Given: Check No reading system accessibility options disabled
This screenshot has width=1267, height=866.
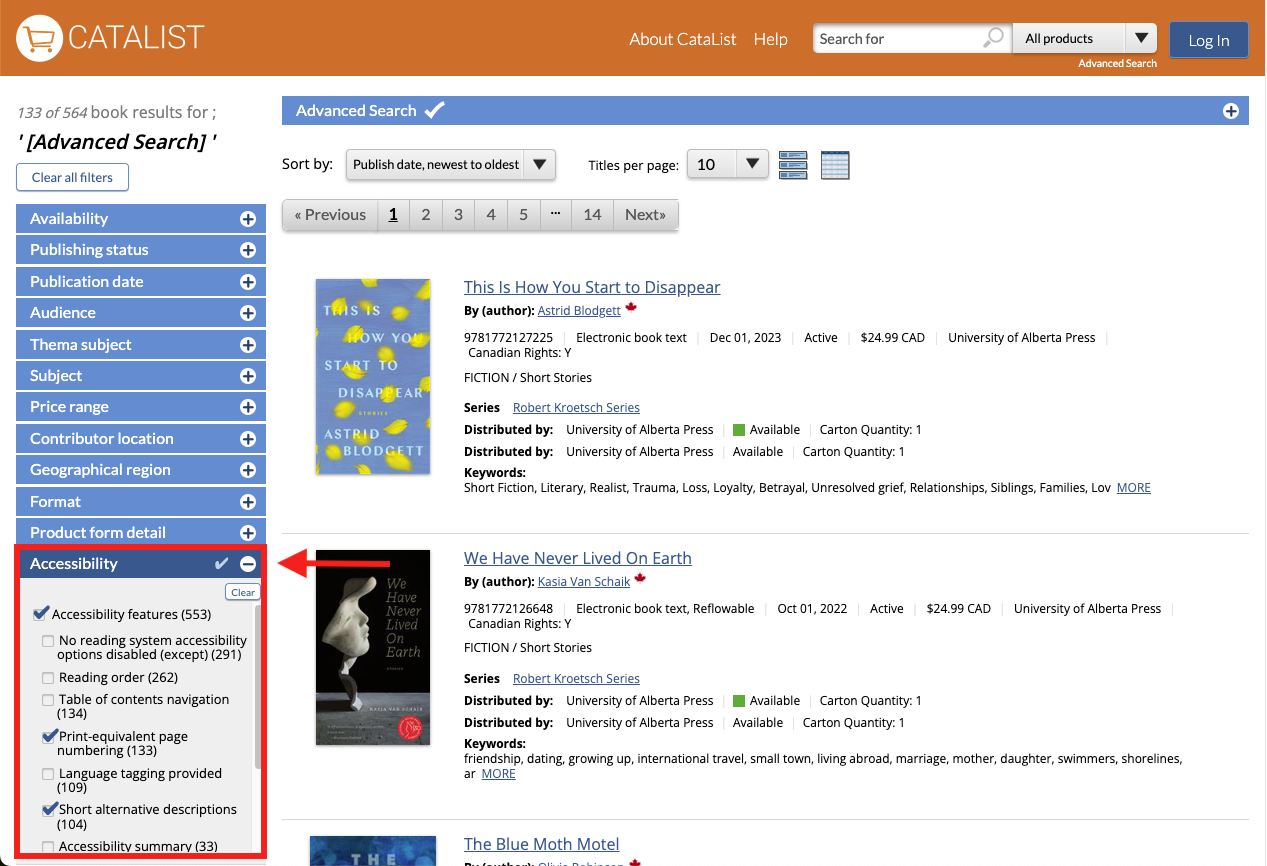Looking at the screenshot, I should [x=48, y=641].
